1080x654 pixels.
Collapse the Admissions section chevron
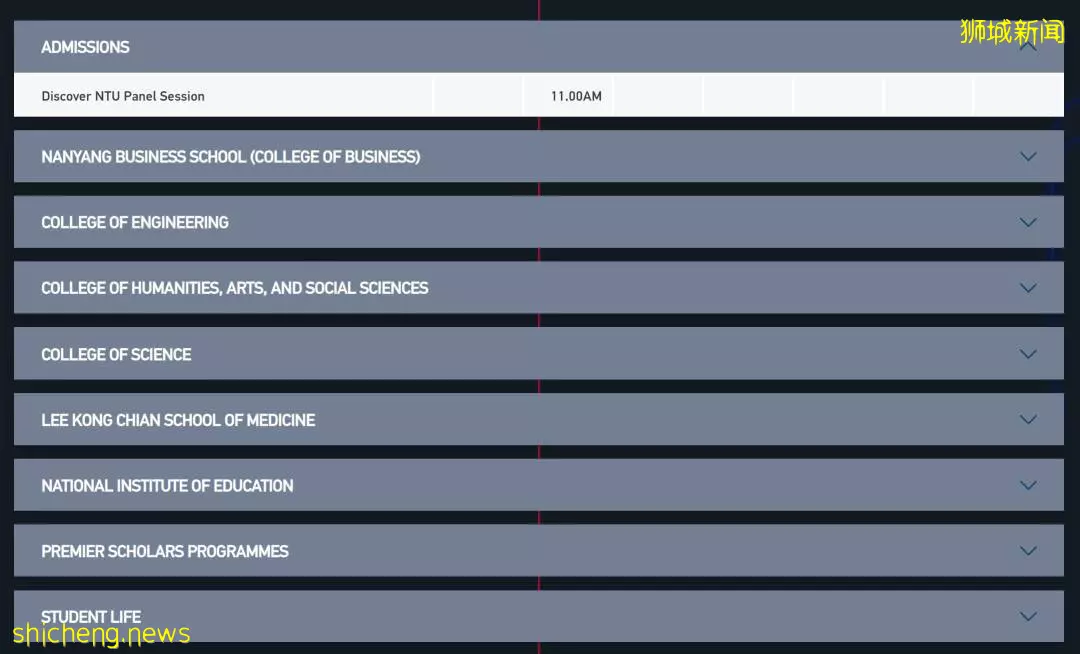pyautogui.click(x=1028, y=47)
